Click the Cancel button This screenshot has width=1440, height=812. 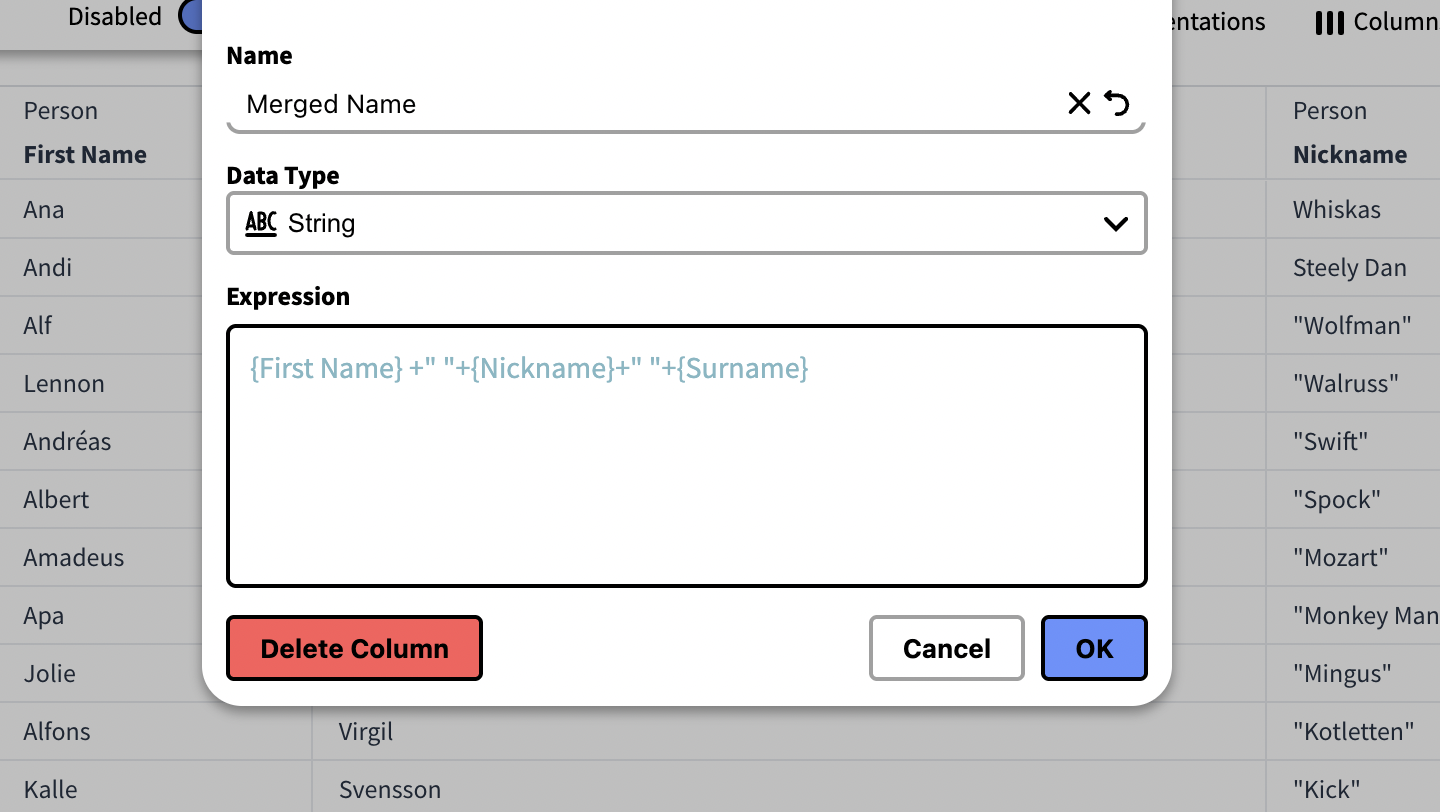point(946,649)
